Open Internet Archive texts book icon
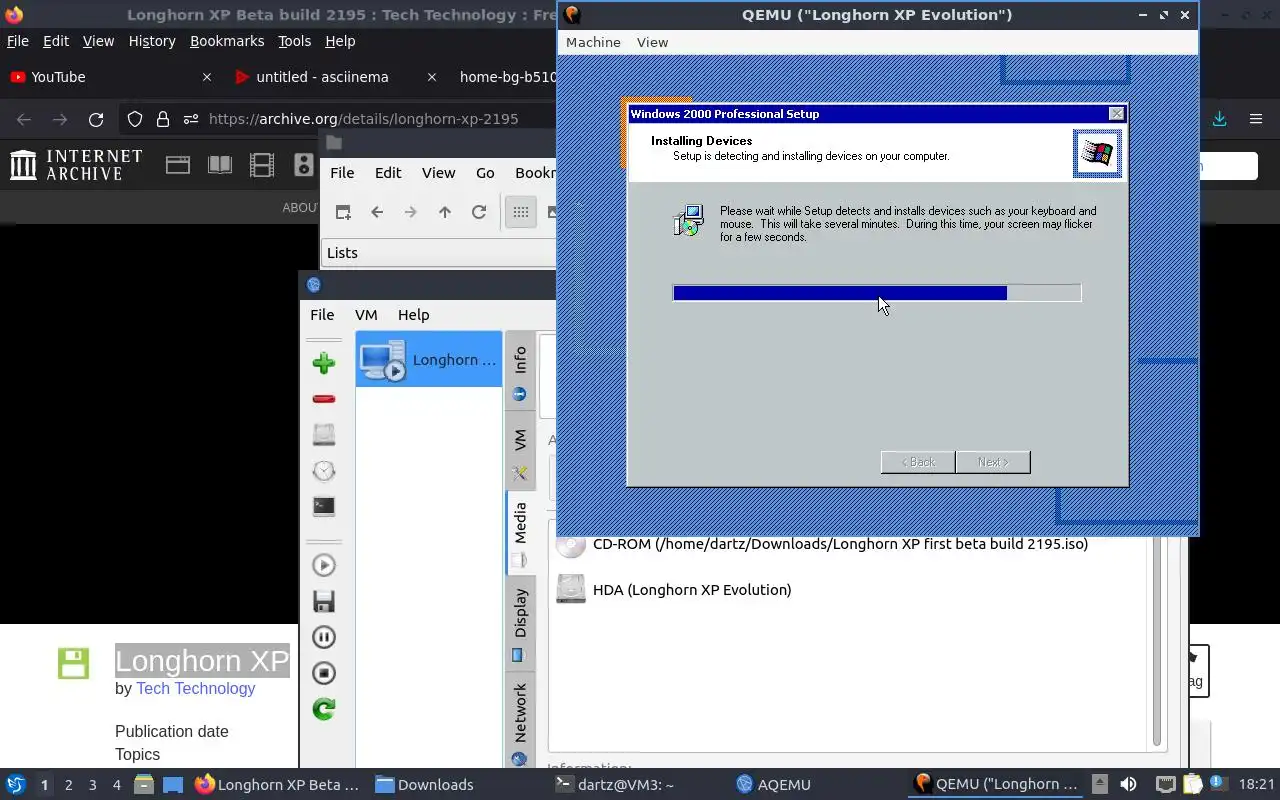The image size is (1280, 800). tap(220, 165)
